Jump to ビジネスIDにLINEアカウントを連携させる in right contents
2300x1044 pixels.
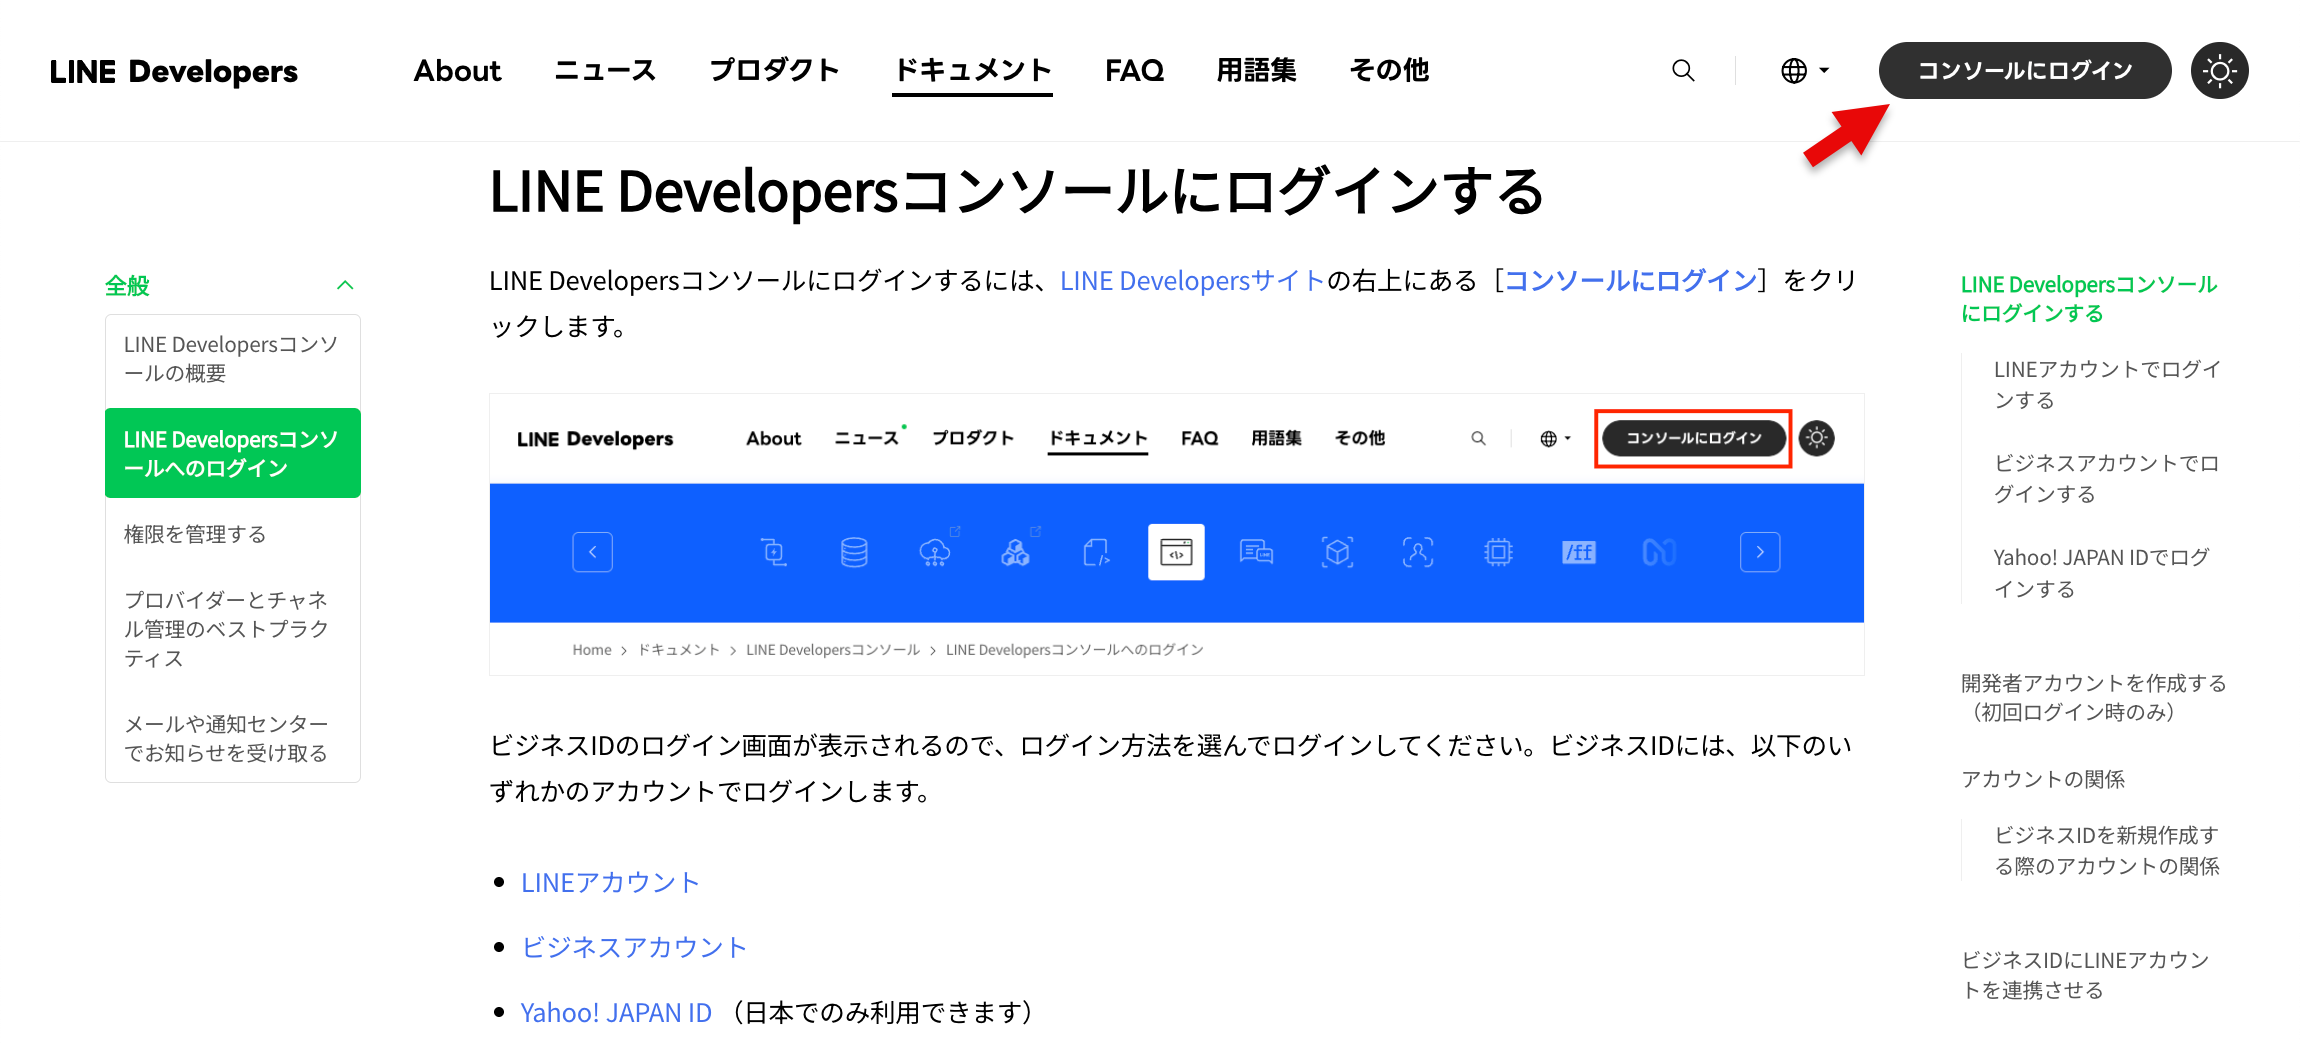click(2085, 975)
